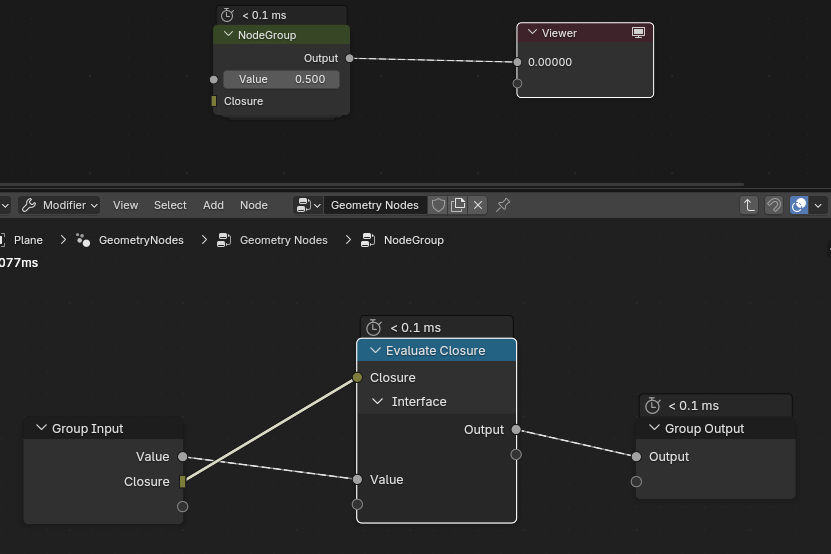Click the Viewer empty extension socket

coord(517,83)
